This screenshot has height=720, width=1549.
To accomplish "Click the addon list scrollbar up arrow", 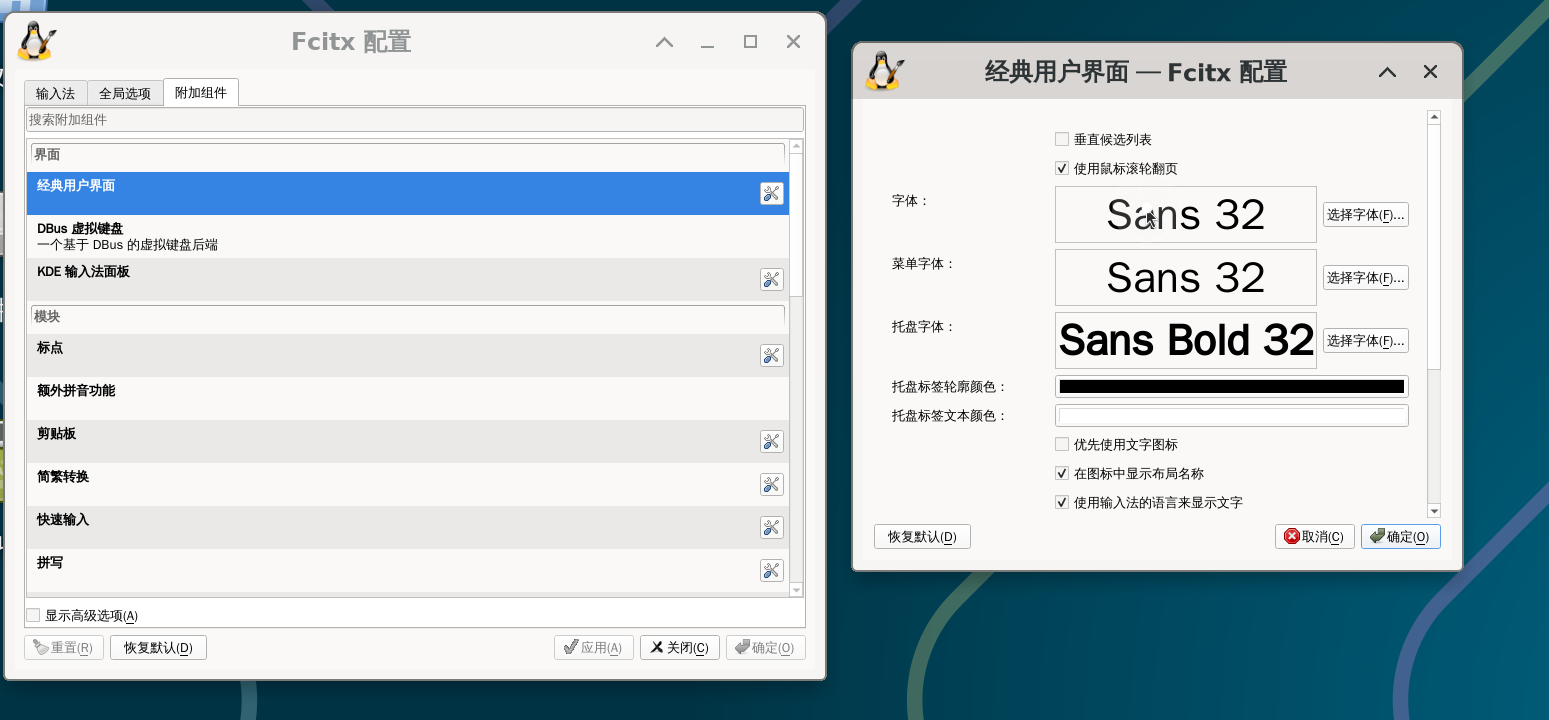I will pos(796,147).
